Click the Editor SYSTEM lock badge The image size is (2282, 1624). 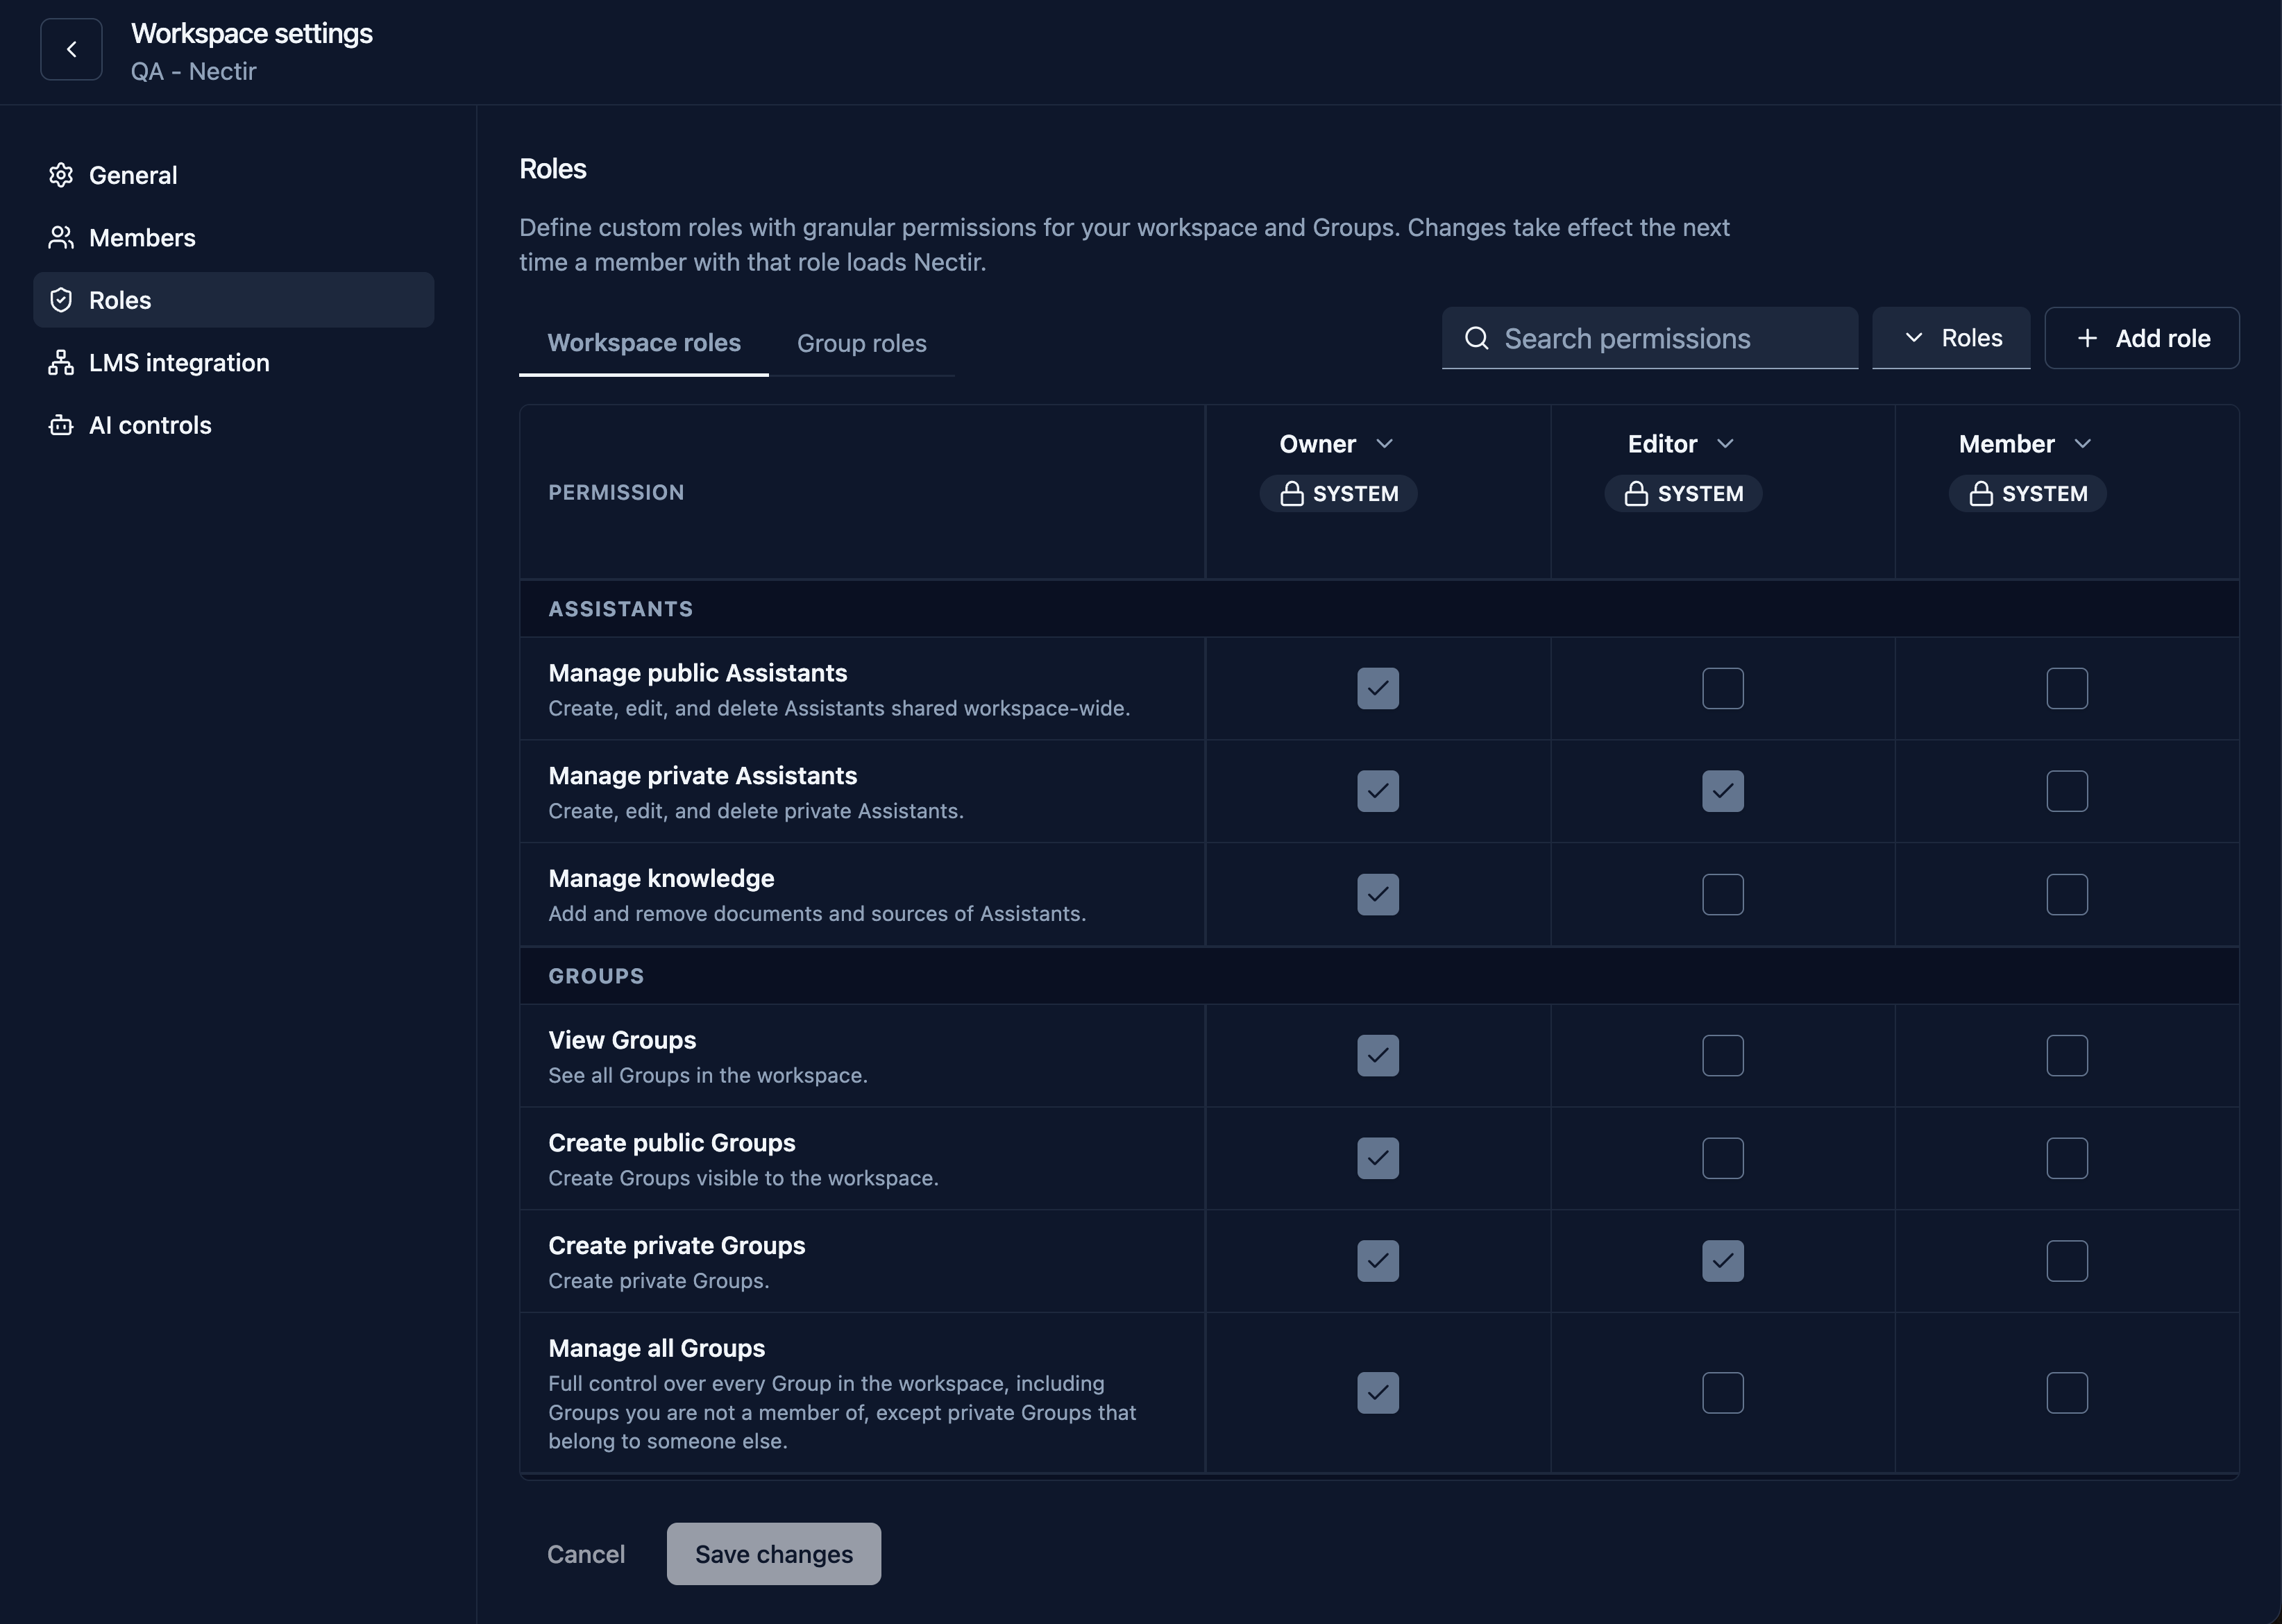[x=1683, y=494]
